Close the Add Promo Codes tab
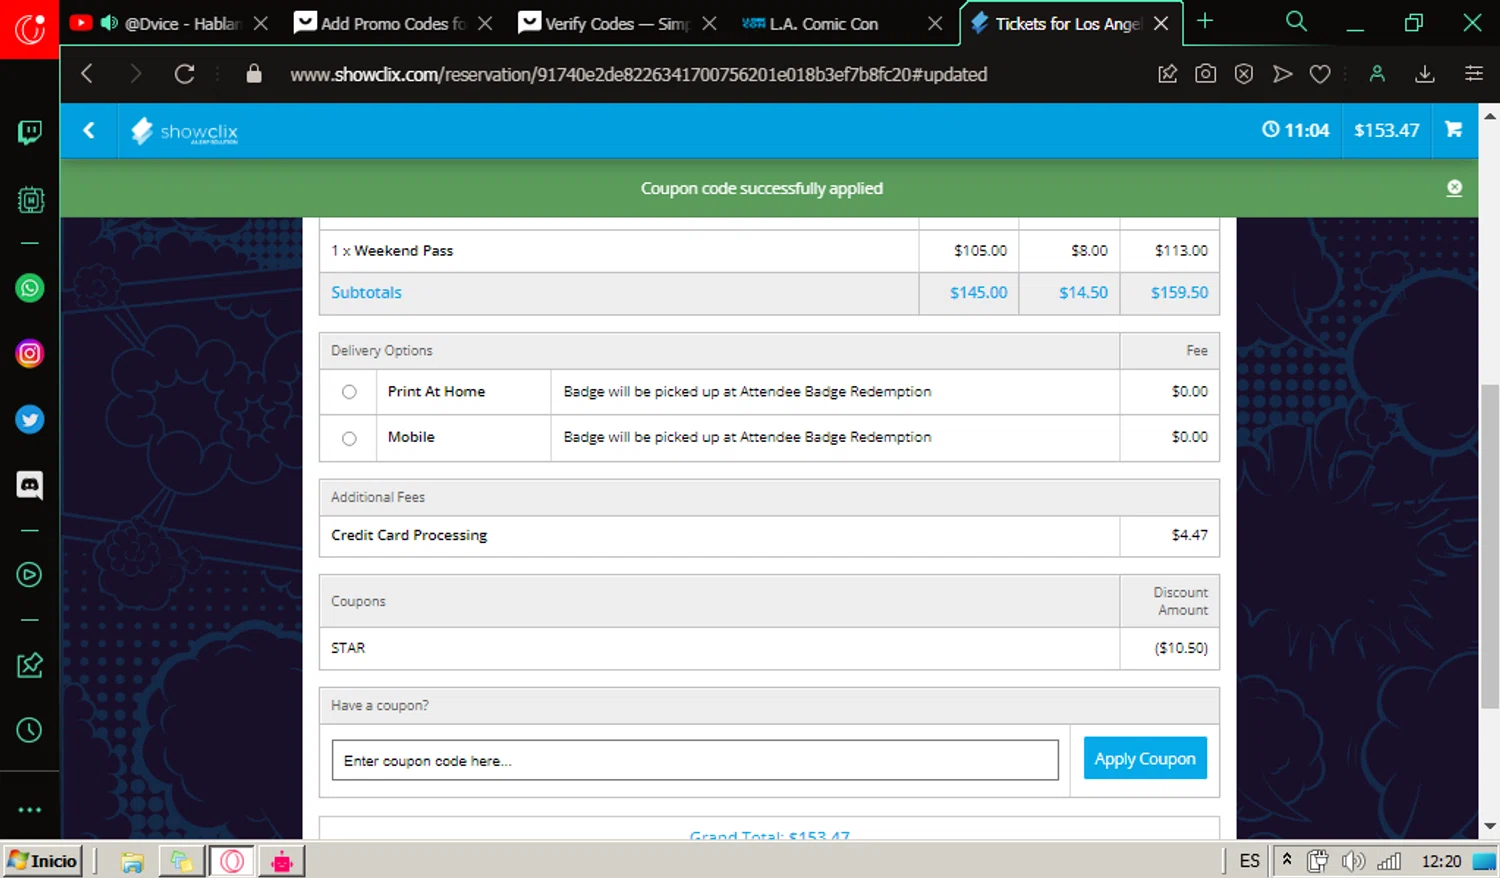Screen dimensions: 1500x878 [485, 23]
